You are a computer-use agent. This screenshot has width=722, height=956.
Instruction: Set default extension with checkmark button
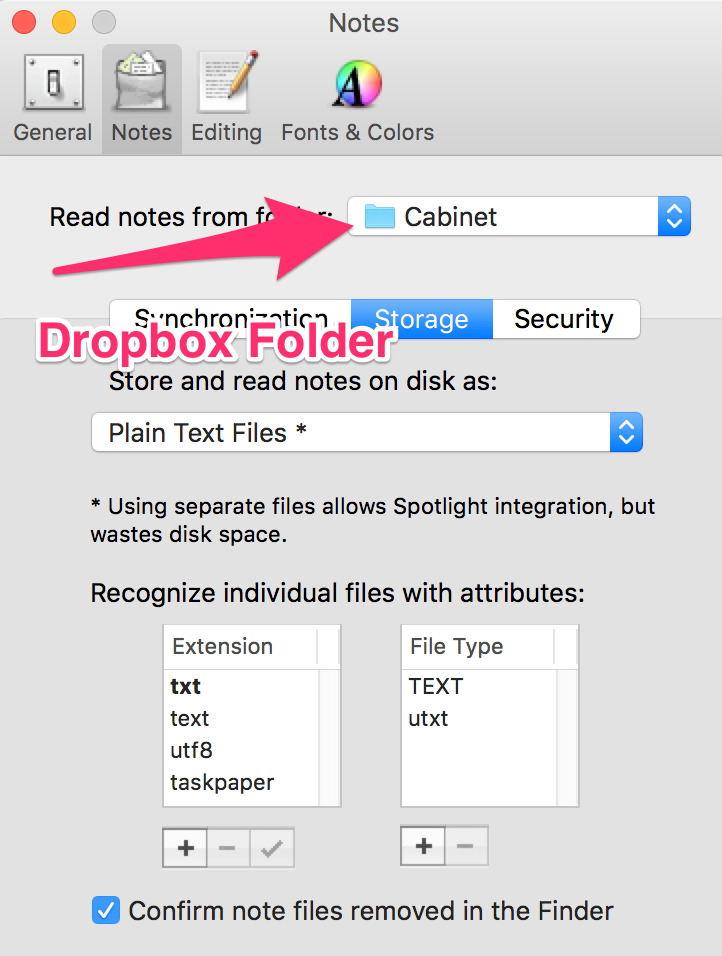(271, 847)
